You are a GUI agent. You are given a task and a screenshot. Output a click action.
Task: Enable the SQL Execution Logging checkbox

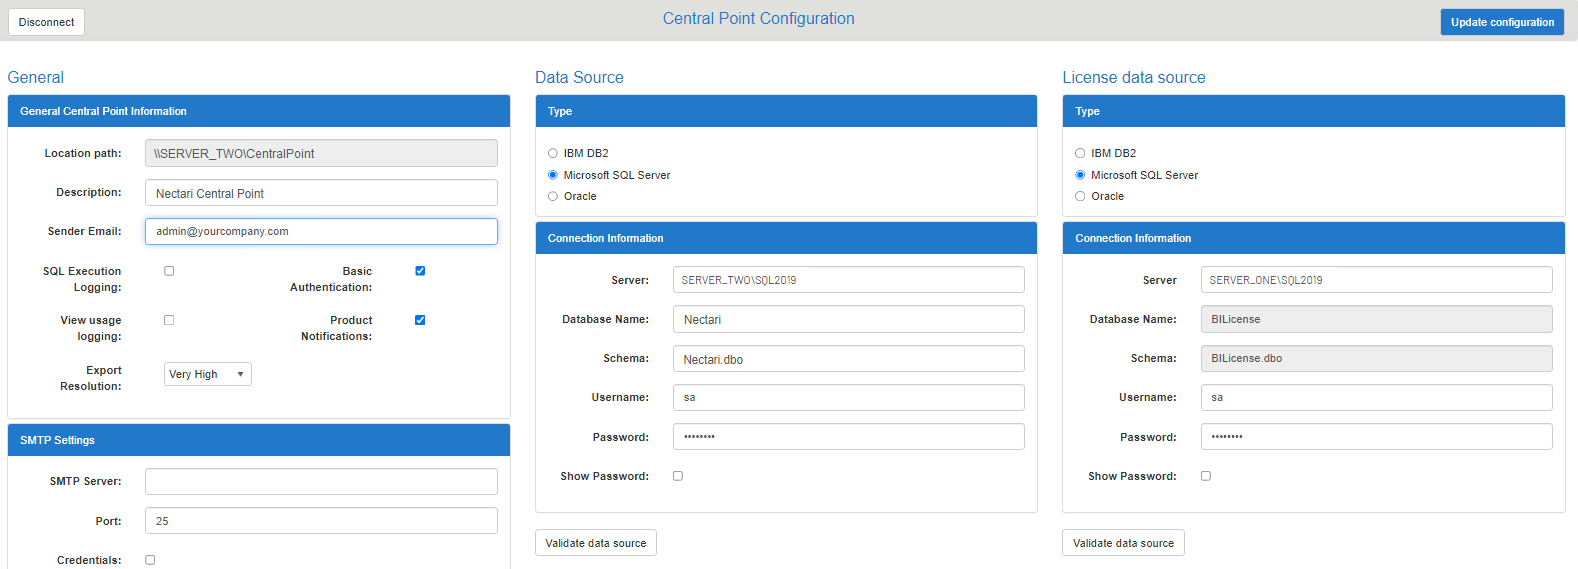pyautogui.click(x=169, y=271)
